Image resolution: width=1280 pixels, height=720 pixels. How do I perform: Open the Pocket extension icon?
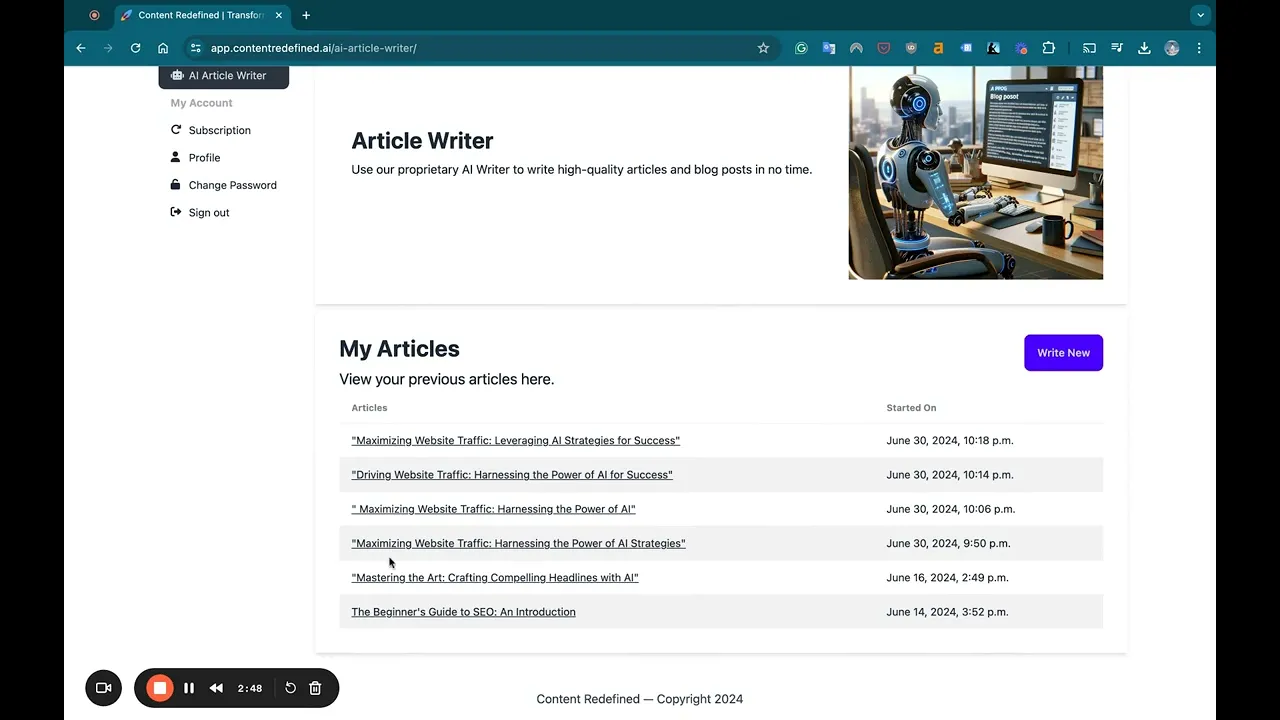pos(884,48)
